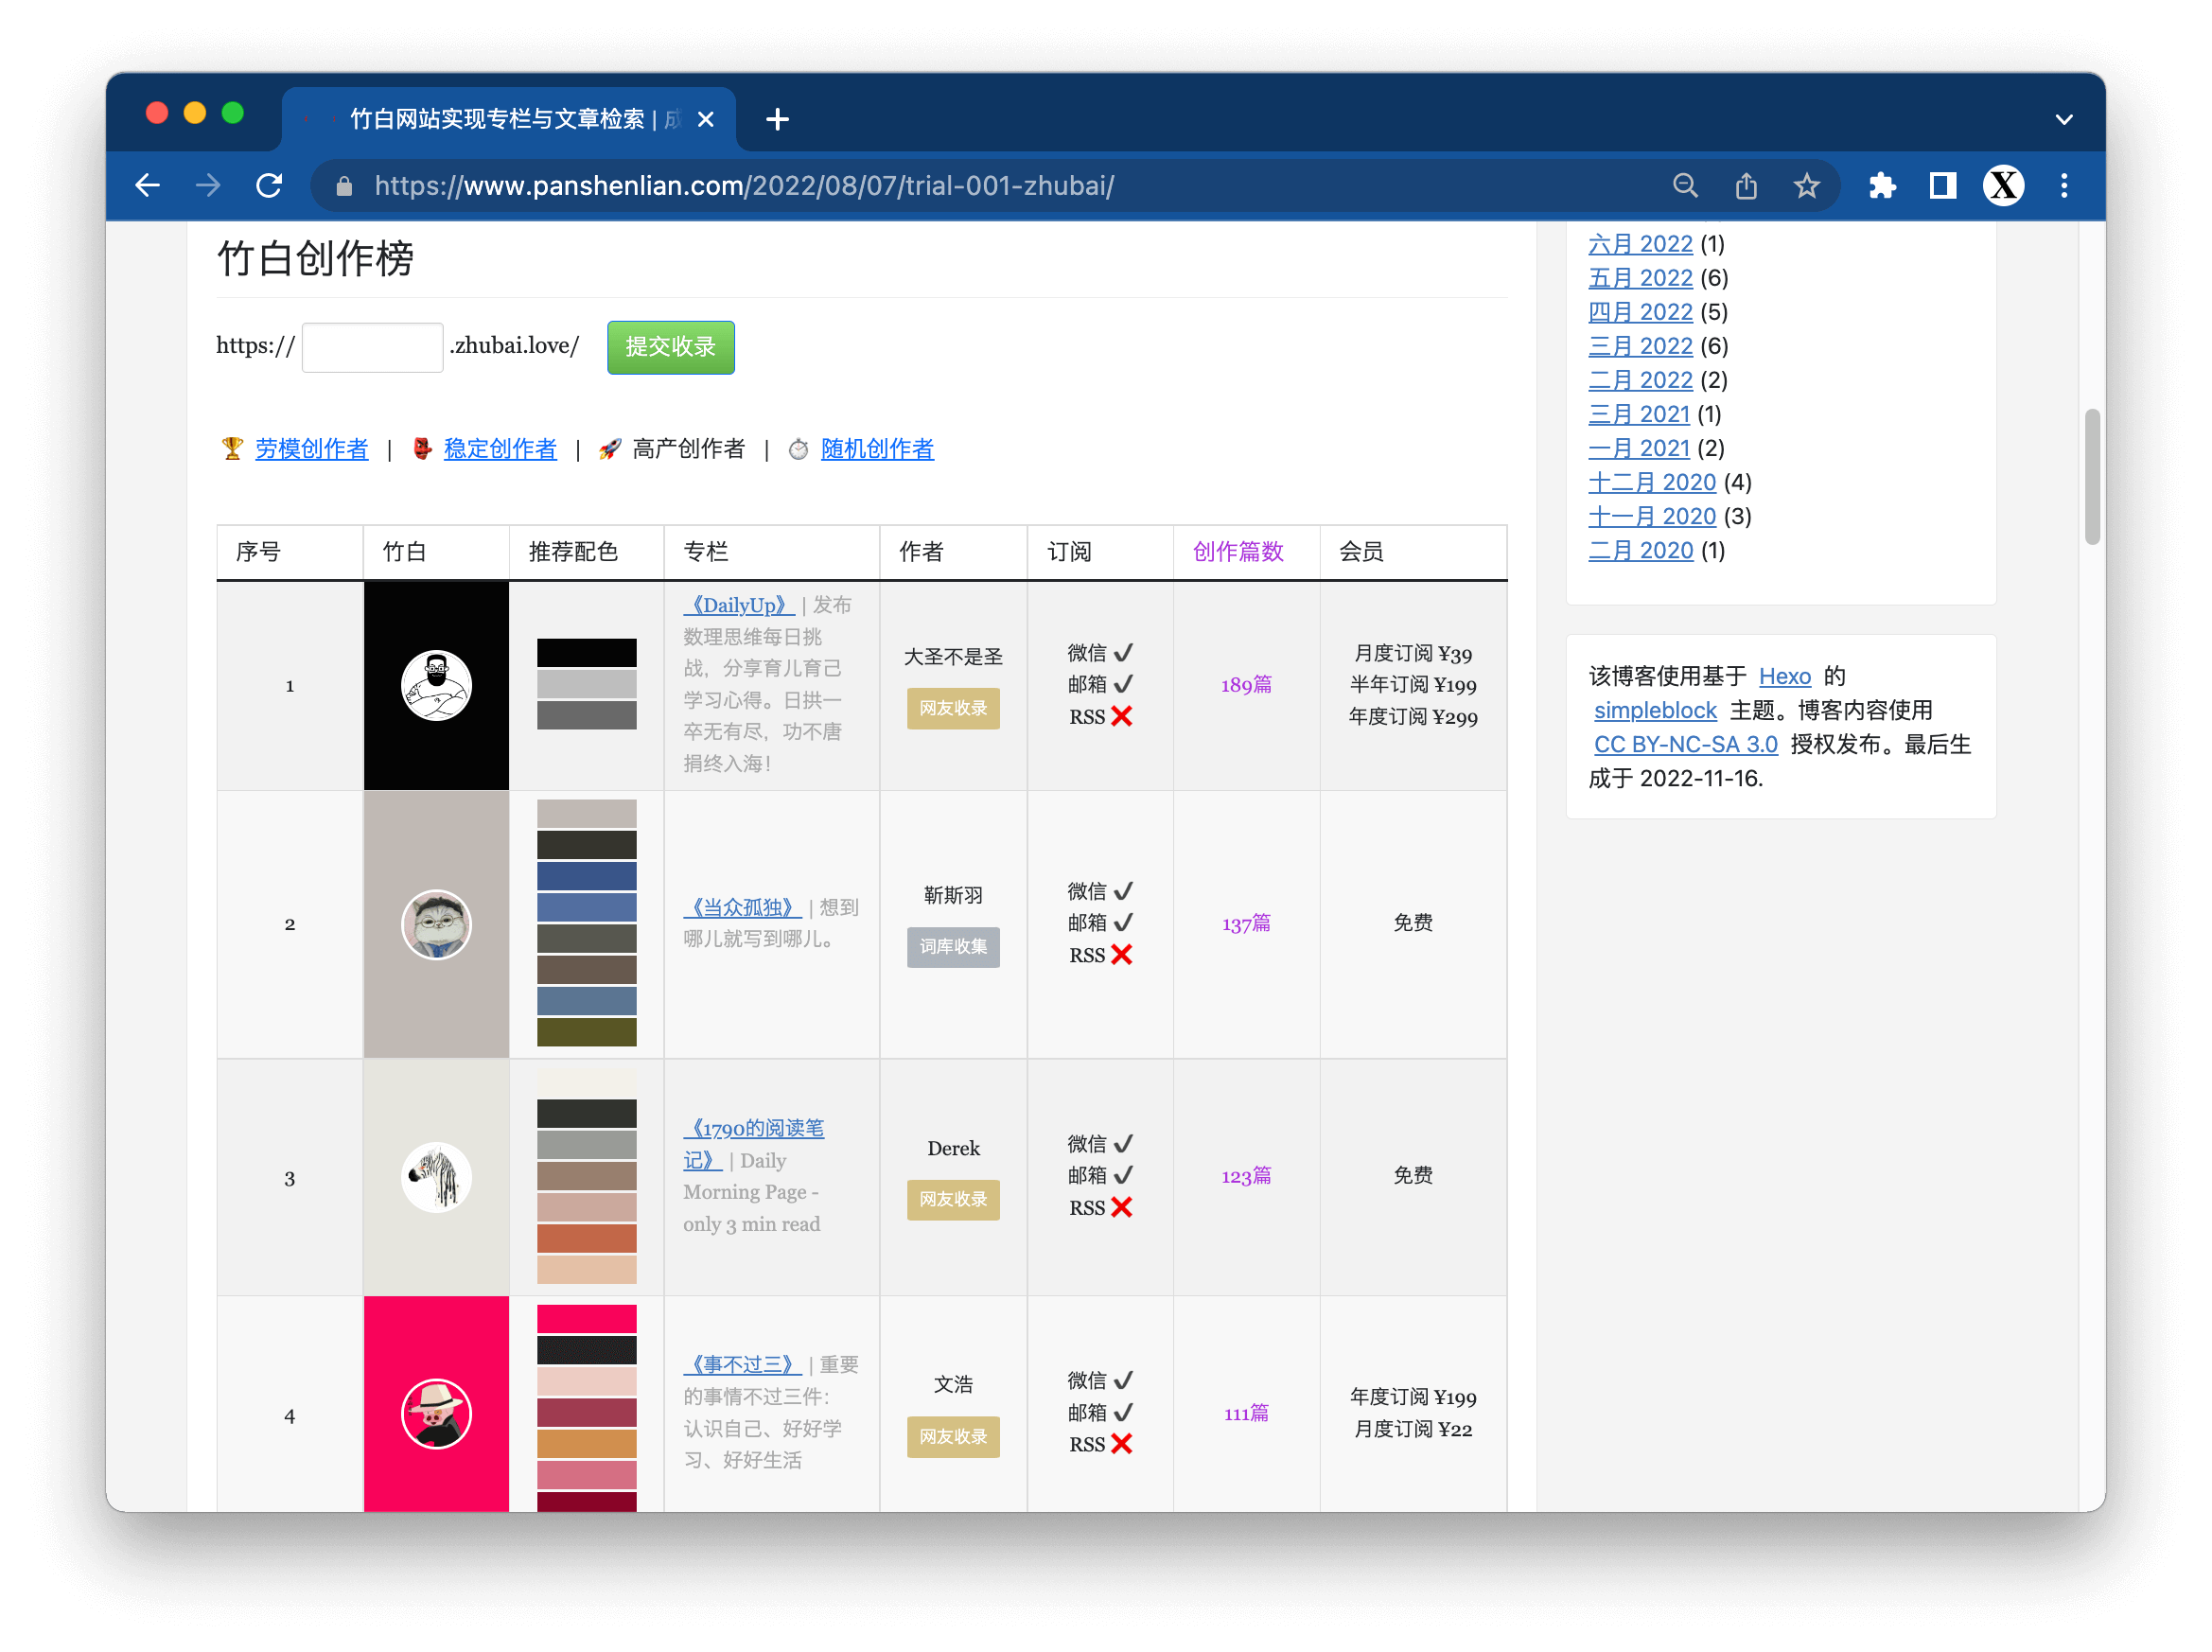
Task: Share this page via share icon
Action: pyautogui.click(x=1746, y=186)
